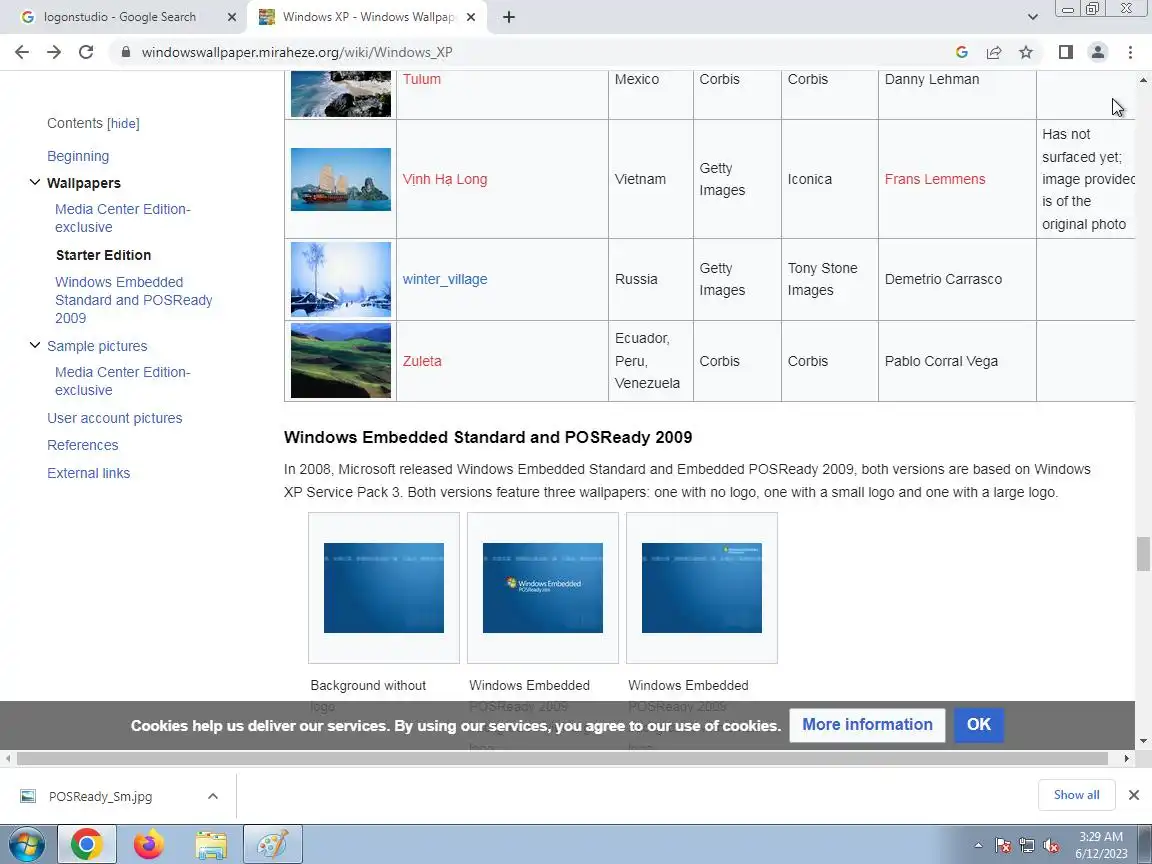Go back to the previous page
The width and height of the screenshot is (1152, 864).
[x=22, y=52]
